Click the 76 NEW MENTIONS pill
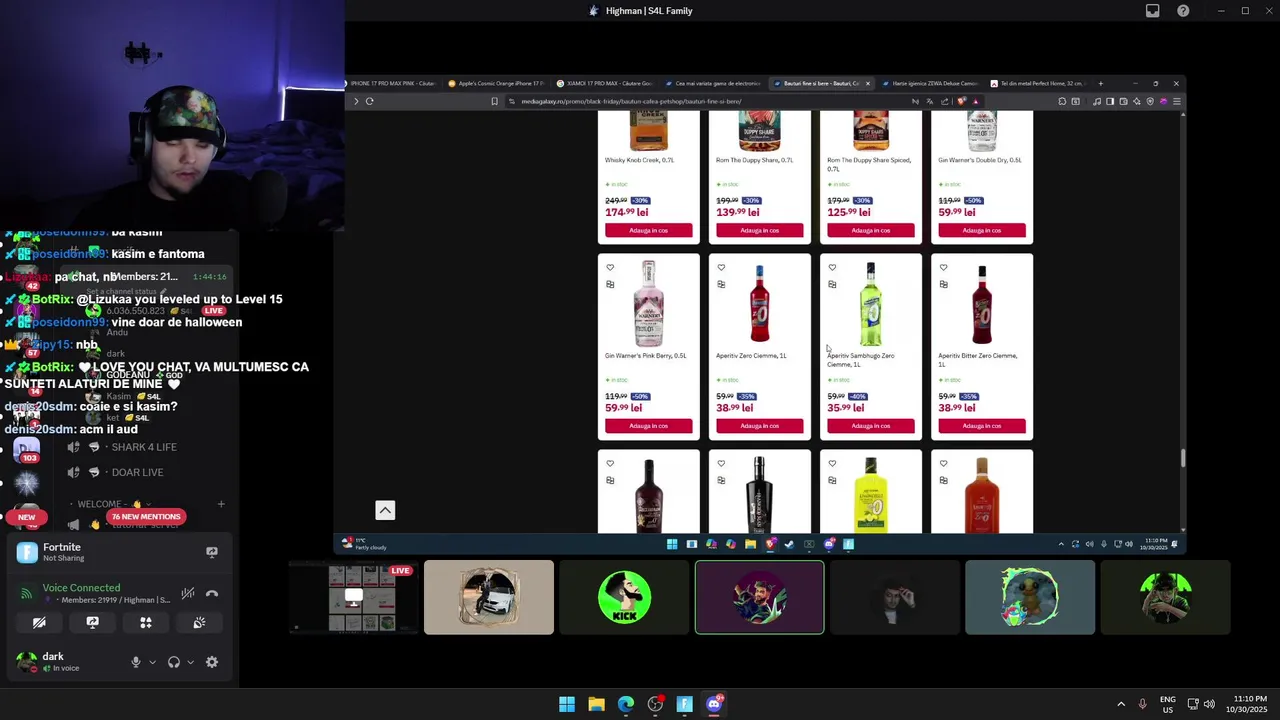The width and height of the screenshot is (1280, 720). click(x=146, y=517)
